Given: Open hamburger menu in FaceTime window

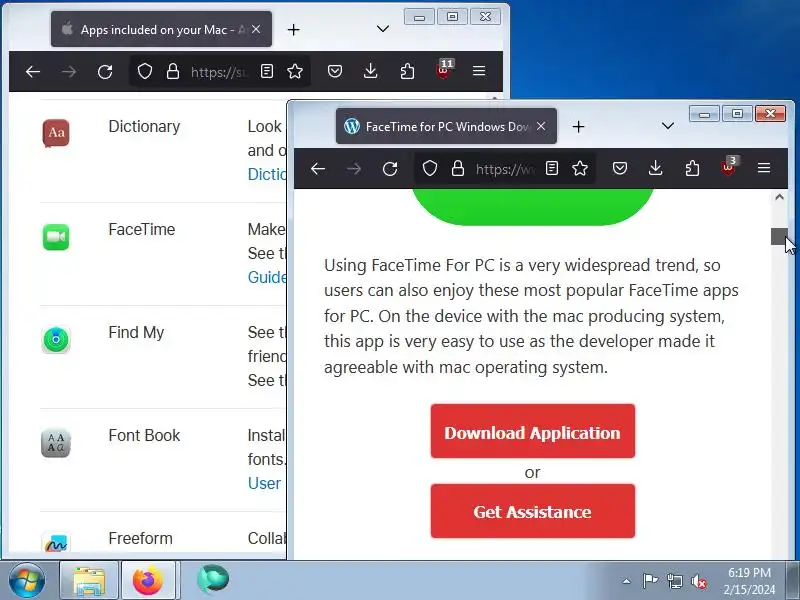Looking at the screenshot, I should [x=764, y=168].
